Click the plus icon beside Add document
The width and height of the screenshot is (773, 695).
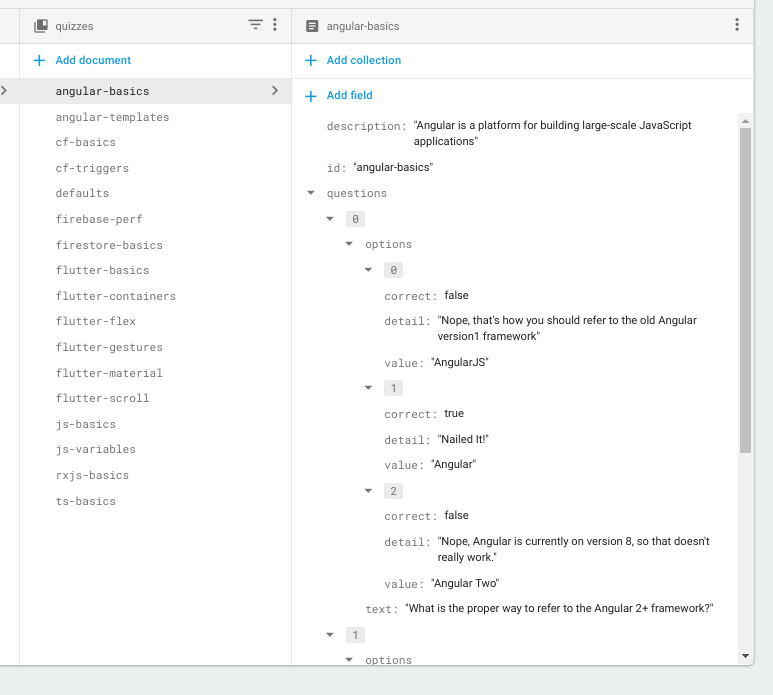point(40,60)
